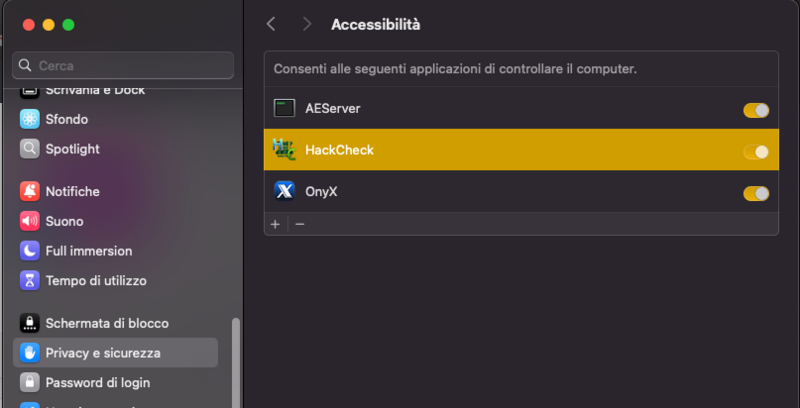This screenshot has width=800, height=408.
Task: Add an application with the plus button
Action: (x=275, y=224)
